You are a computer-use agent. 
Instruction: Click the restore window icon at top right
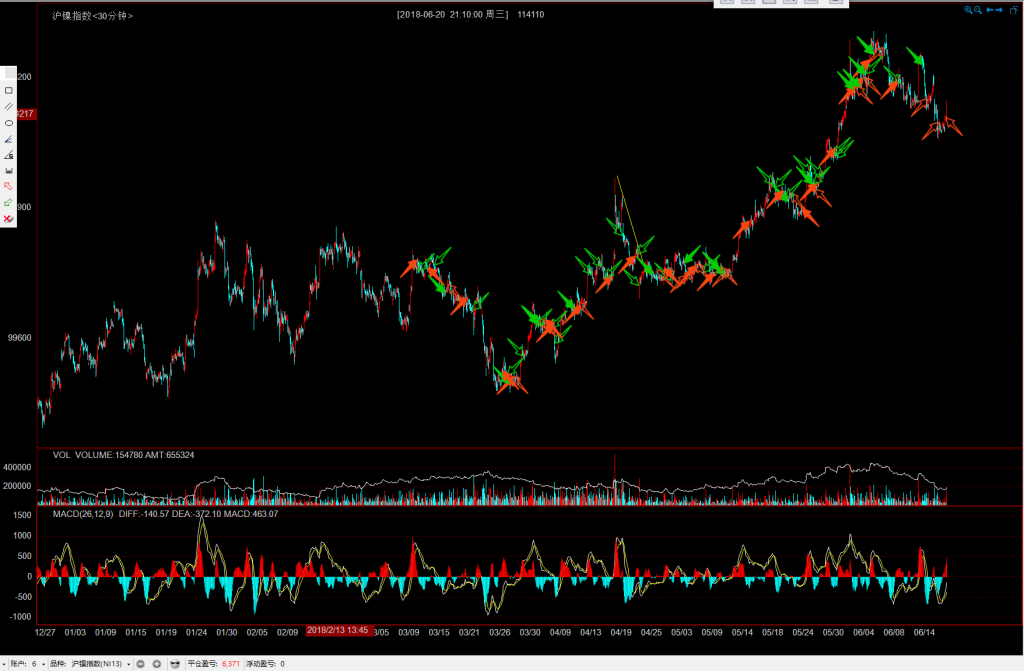(1012, 10)
